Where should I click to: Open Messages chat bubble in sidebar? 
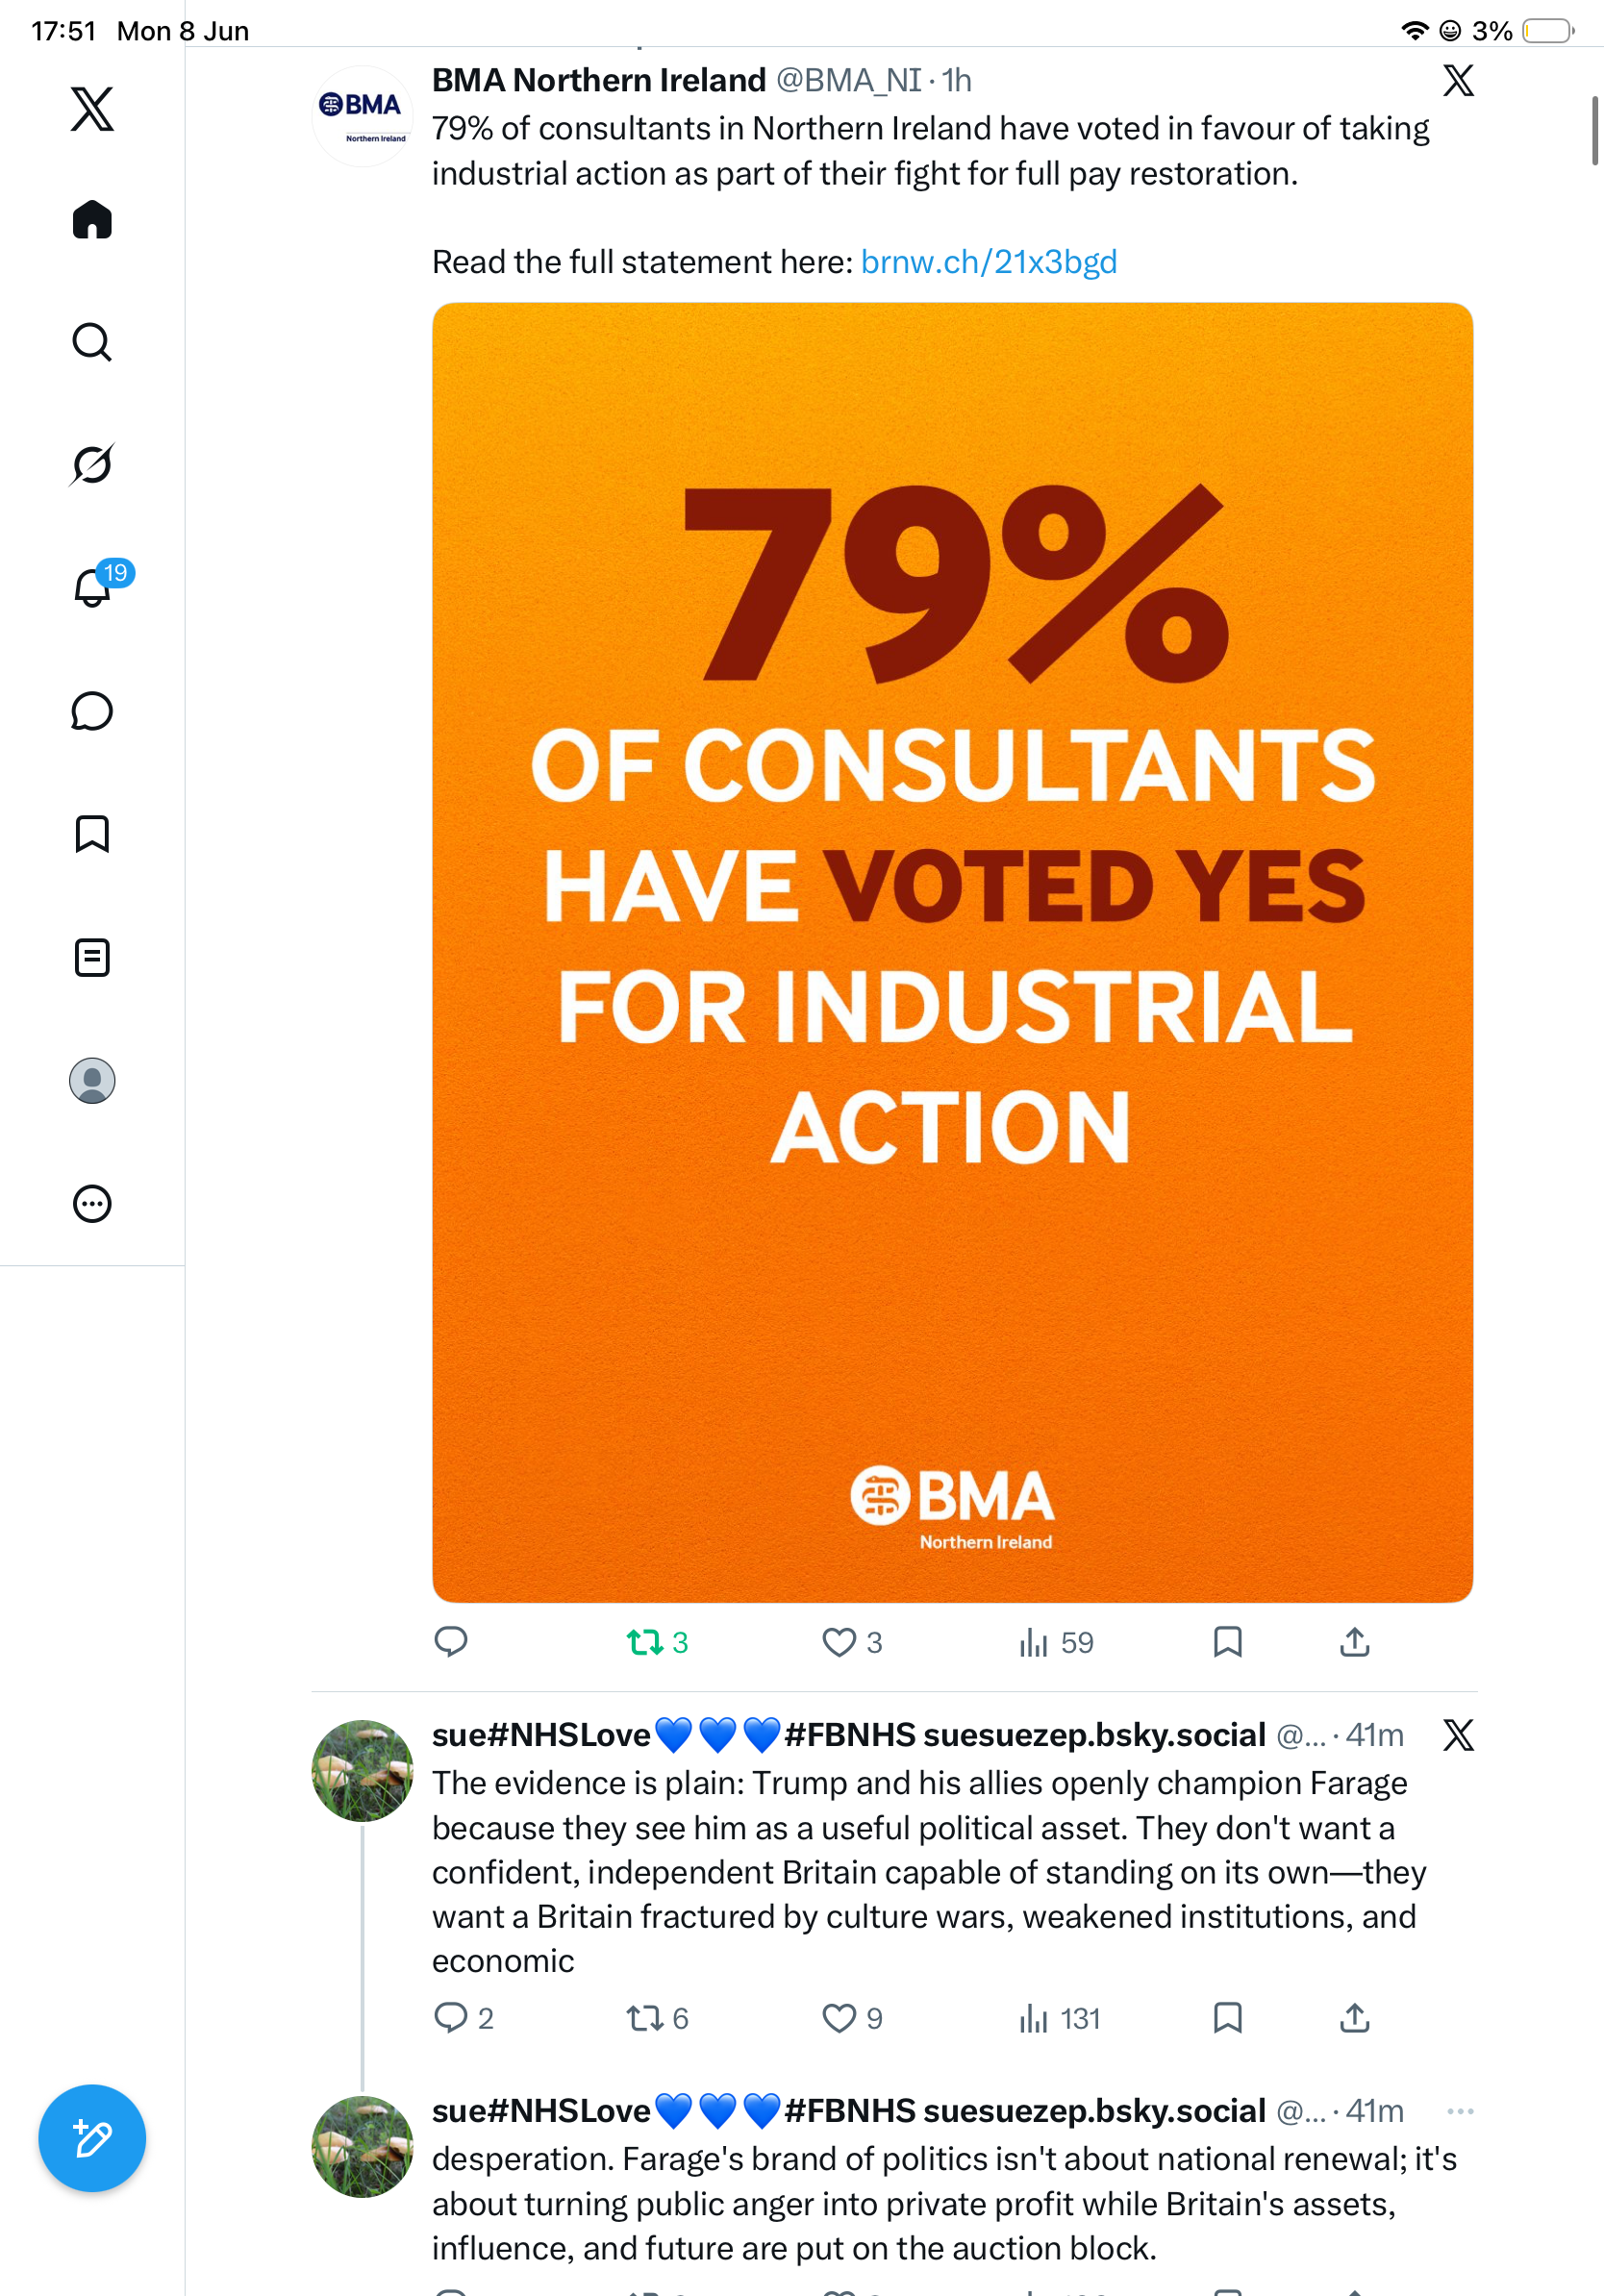pyautogui.click(x=92, y=711)
